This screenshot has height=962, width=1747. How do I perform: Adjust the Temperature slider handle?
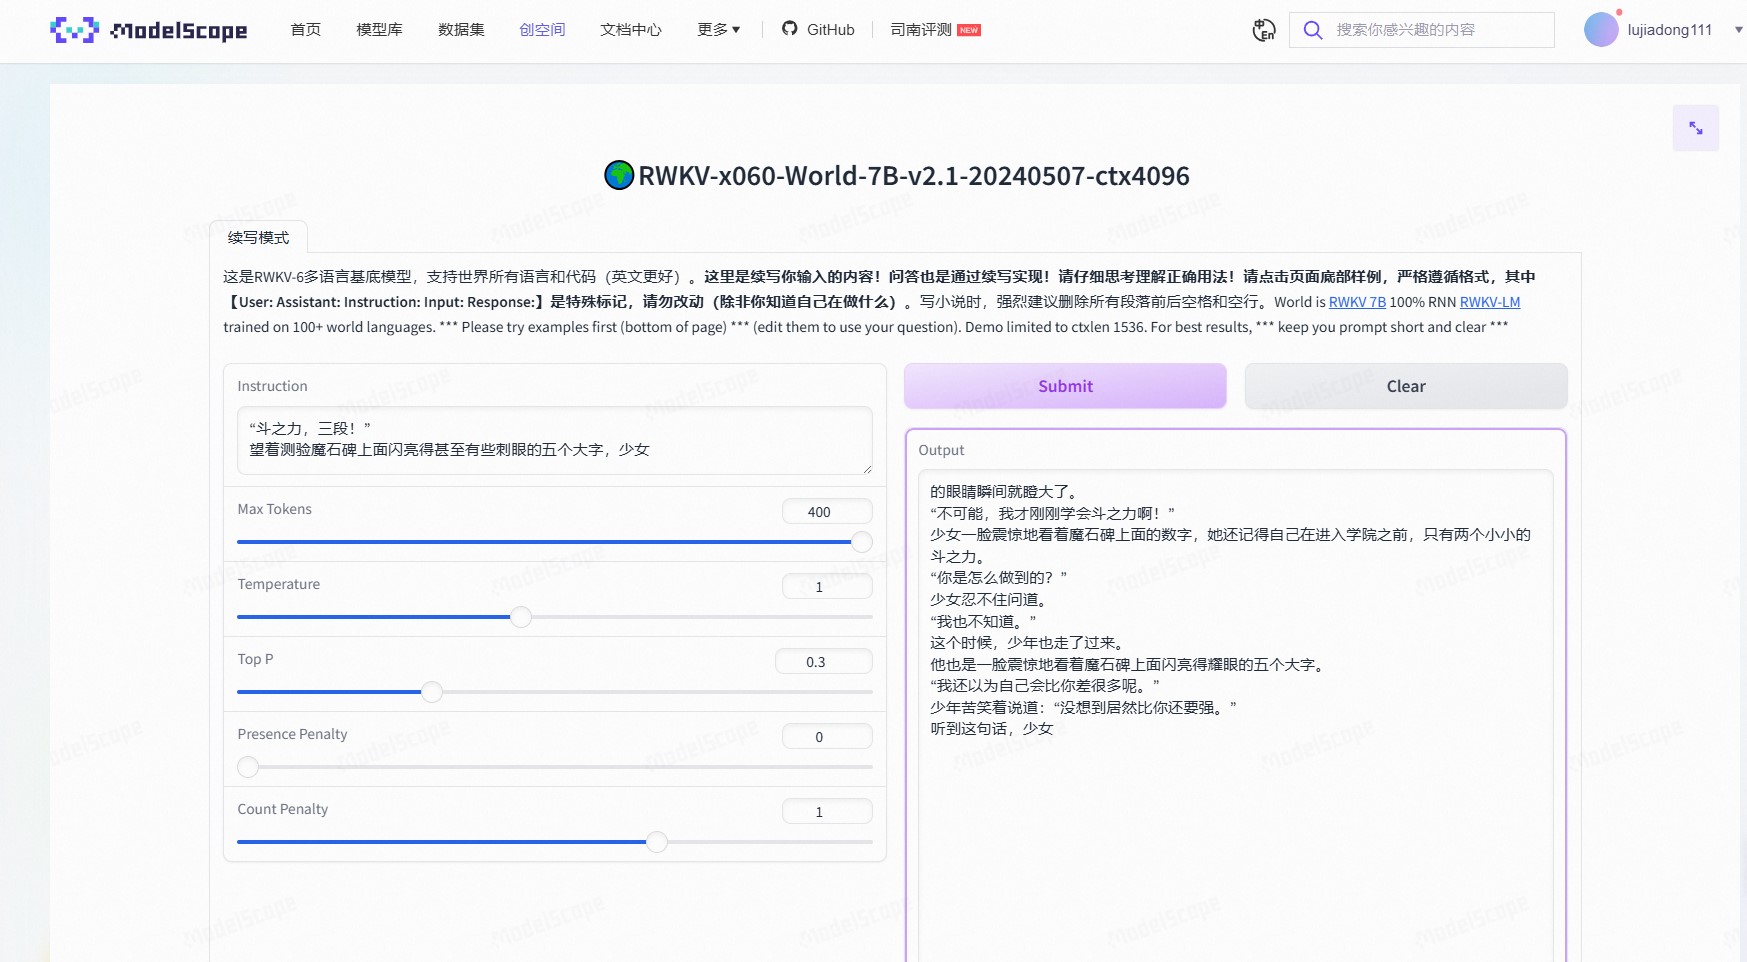click(521, 617)
